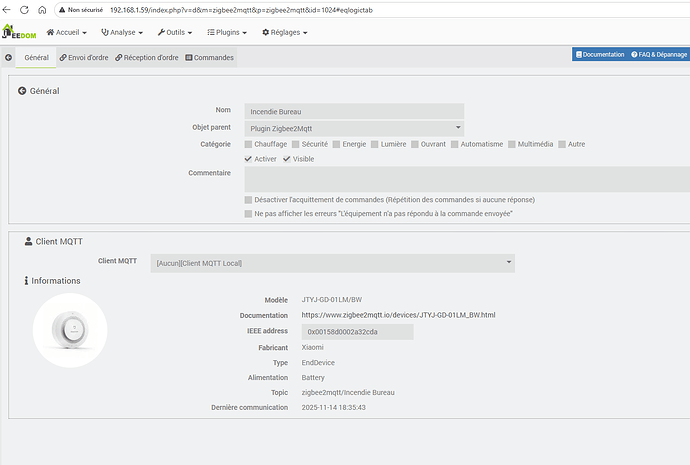690x465 pixels.
Task: Click the date 2025-11-14 18:35:43
Action: [334, 407]
